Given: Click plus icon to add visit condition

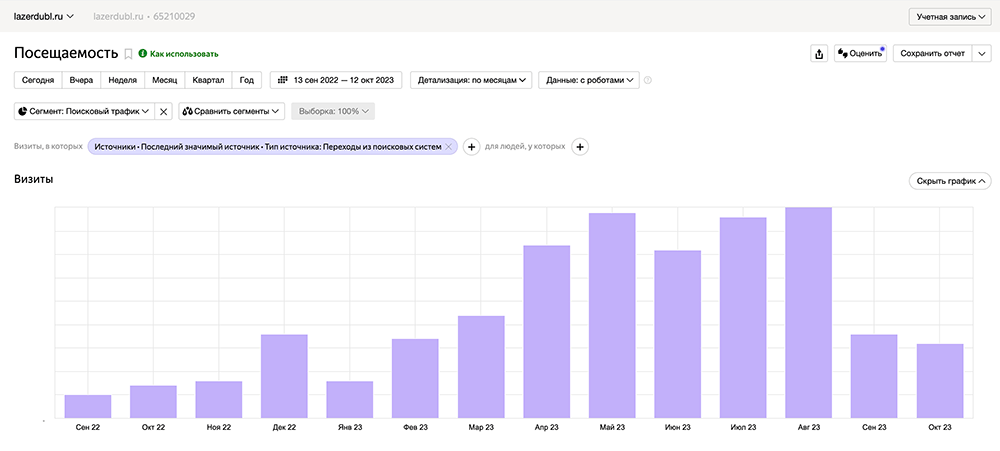Looking at the screenshot, I should coord(472,147).
